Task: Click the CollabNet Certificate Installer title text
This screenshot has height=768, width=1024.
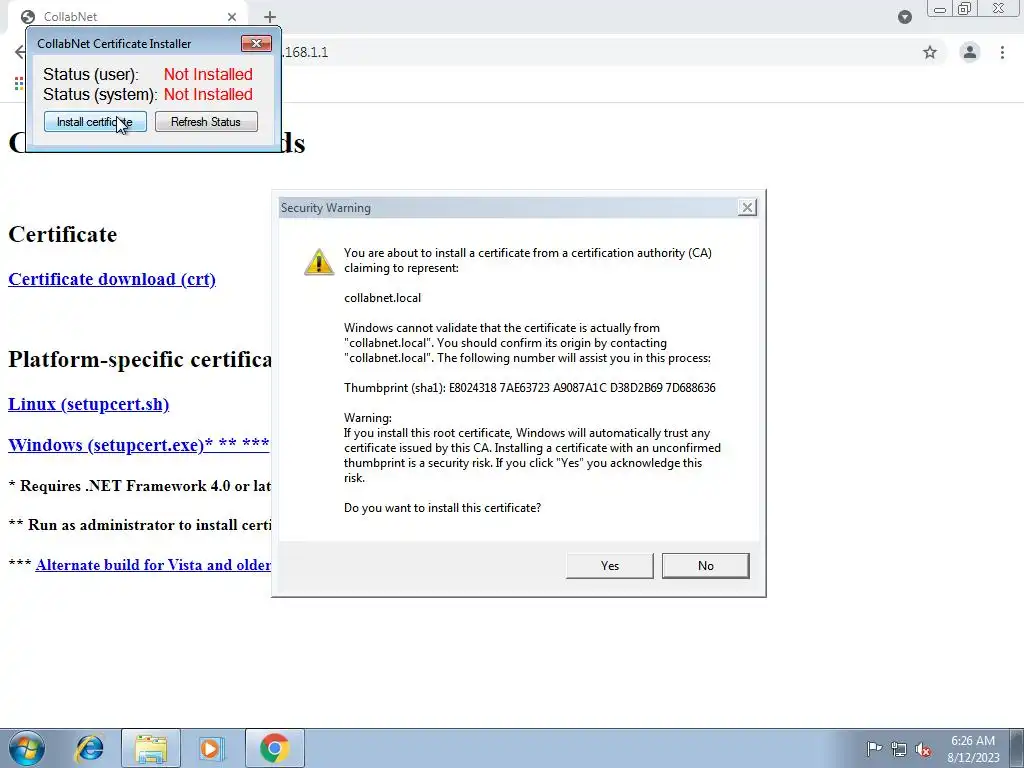Action: [x=114, y=44]
